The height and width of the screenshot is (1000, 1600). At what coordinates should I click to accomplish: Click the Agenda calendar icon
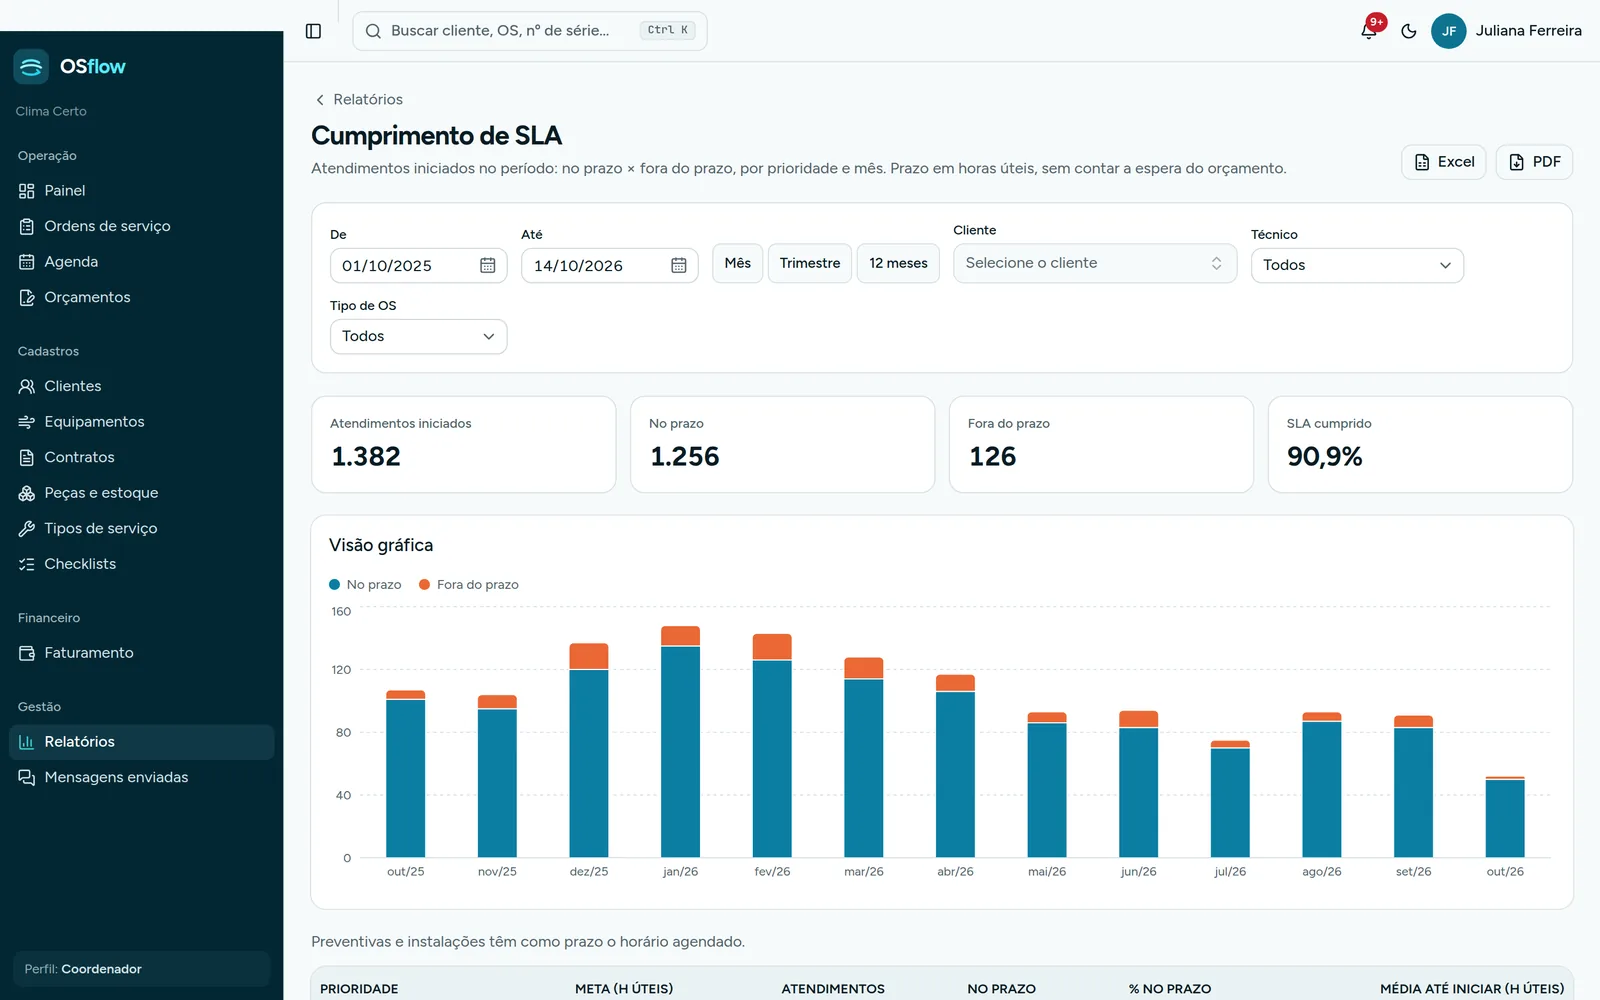click(x=27, y=261)
